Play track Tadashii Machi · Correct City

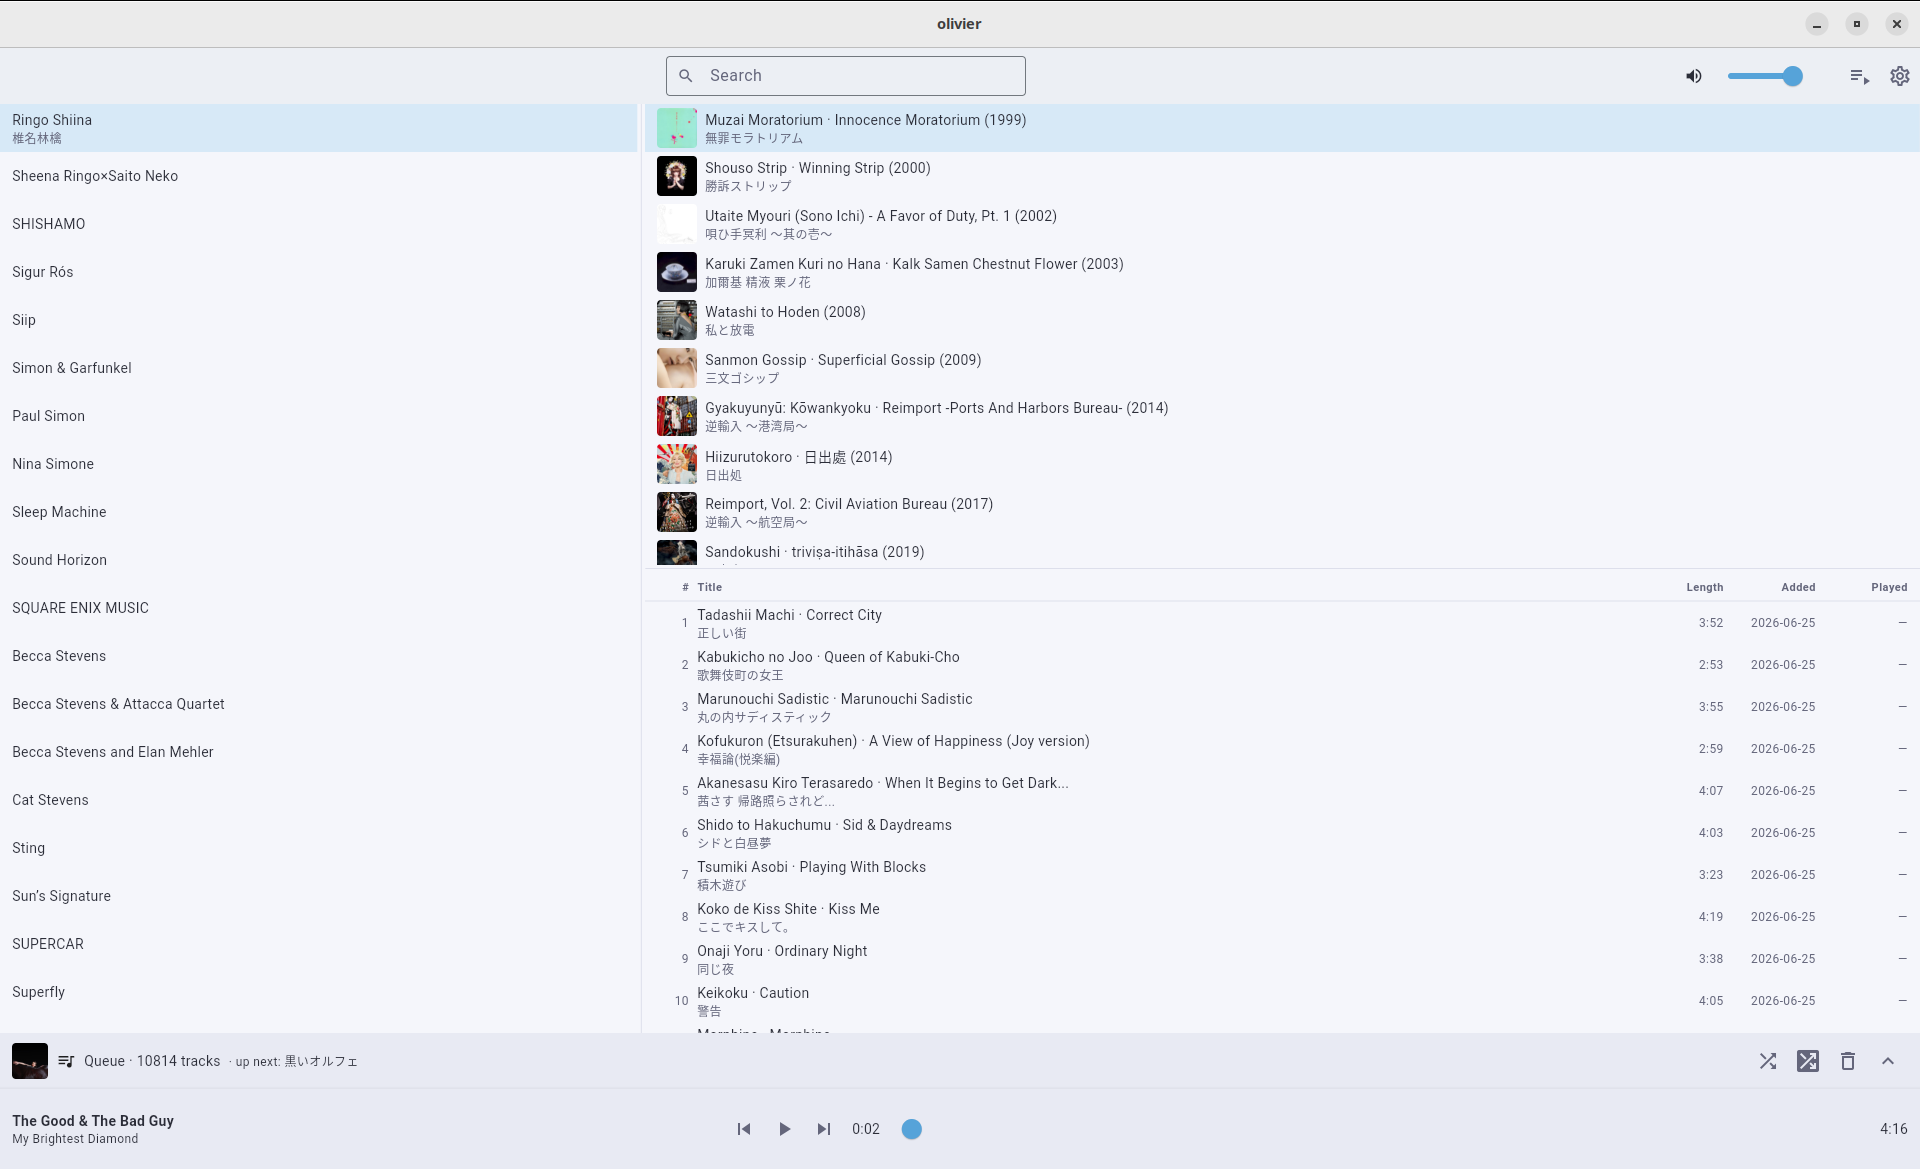[1282, 623]
